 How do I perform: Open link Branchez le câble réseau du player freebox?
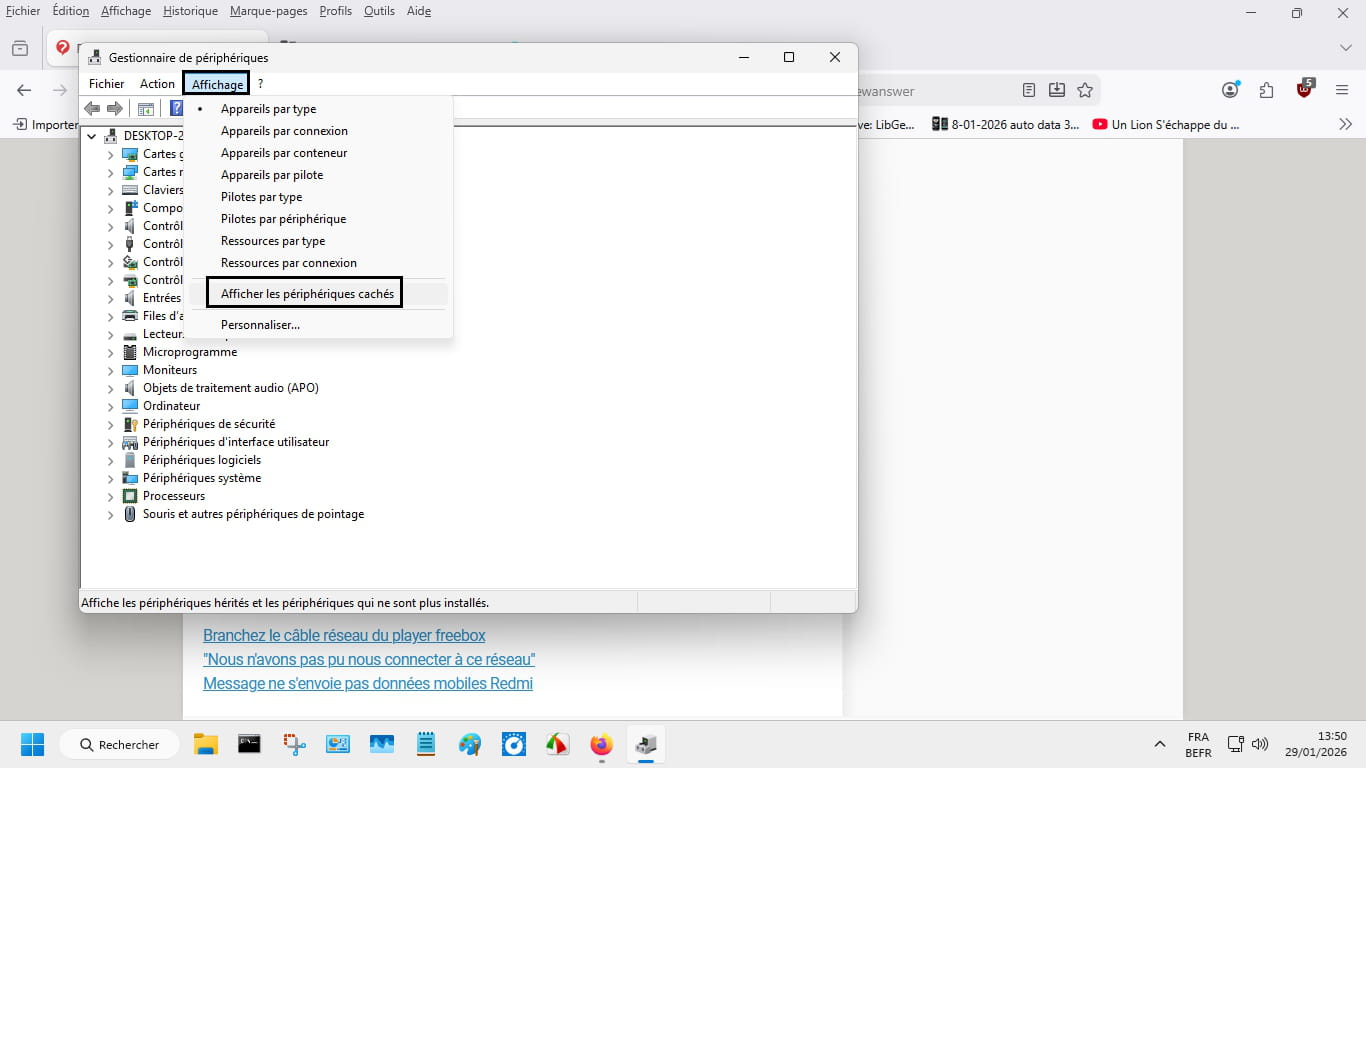(344, 636)
